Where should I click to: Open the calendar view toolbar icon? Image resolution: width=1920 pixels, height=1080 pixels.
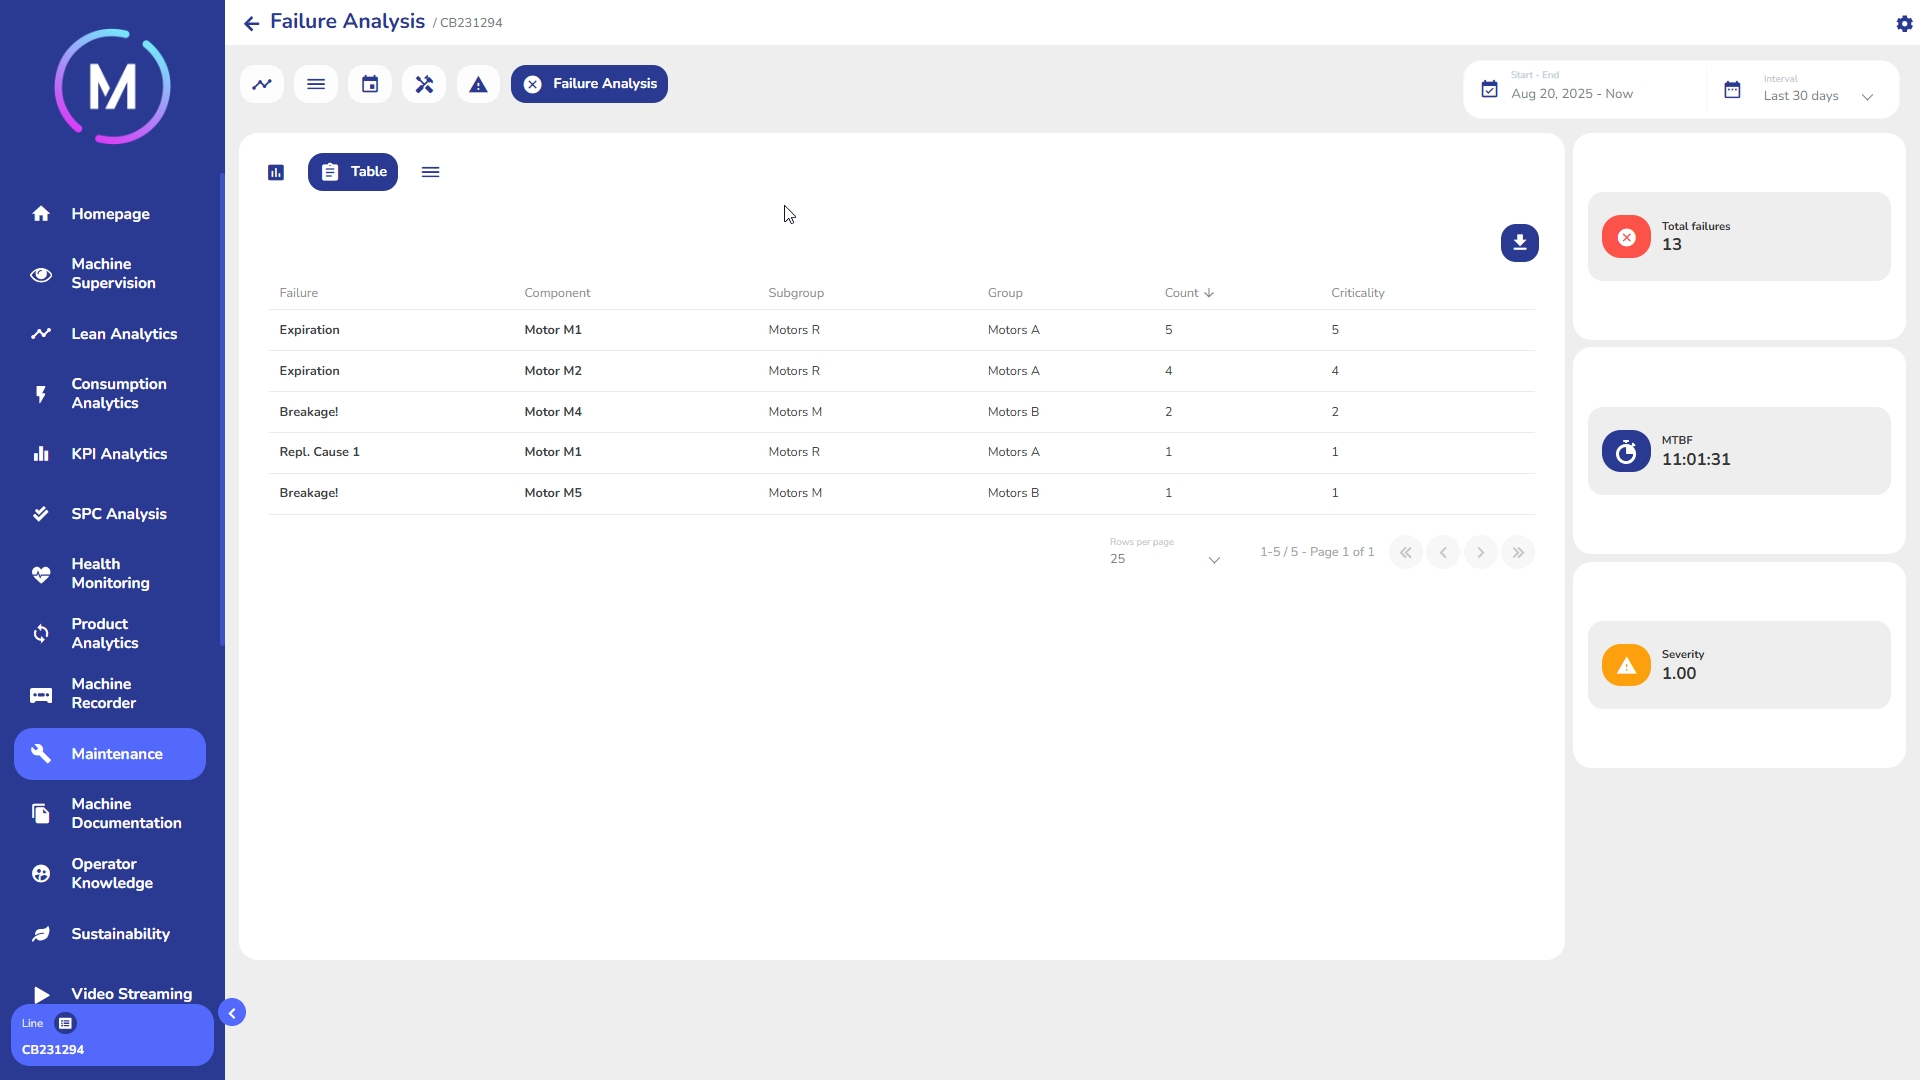pyautogui.click(x=370, y=84)
